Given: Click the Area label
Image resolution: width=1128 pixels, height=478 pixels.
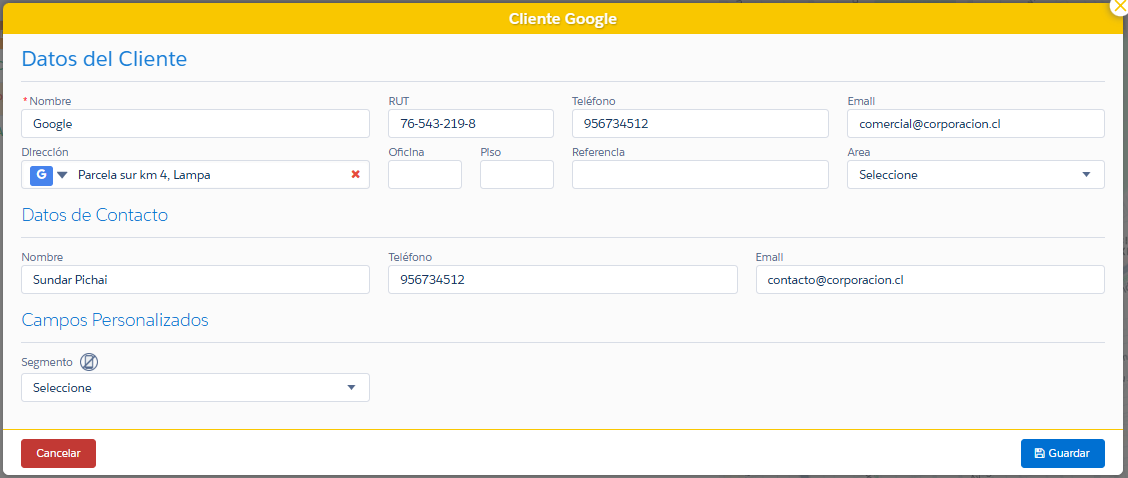Looking at the screenshot, I should [859, 152].
